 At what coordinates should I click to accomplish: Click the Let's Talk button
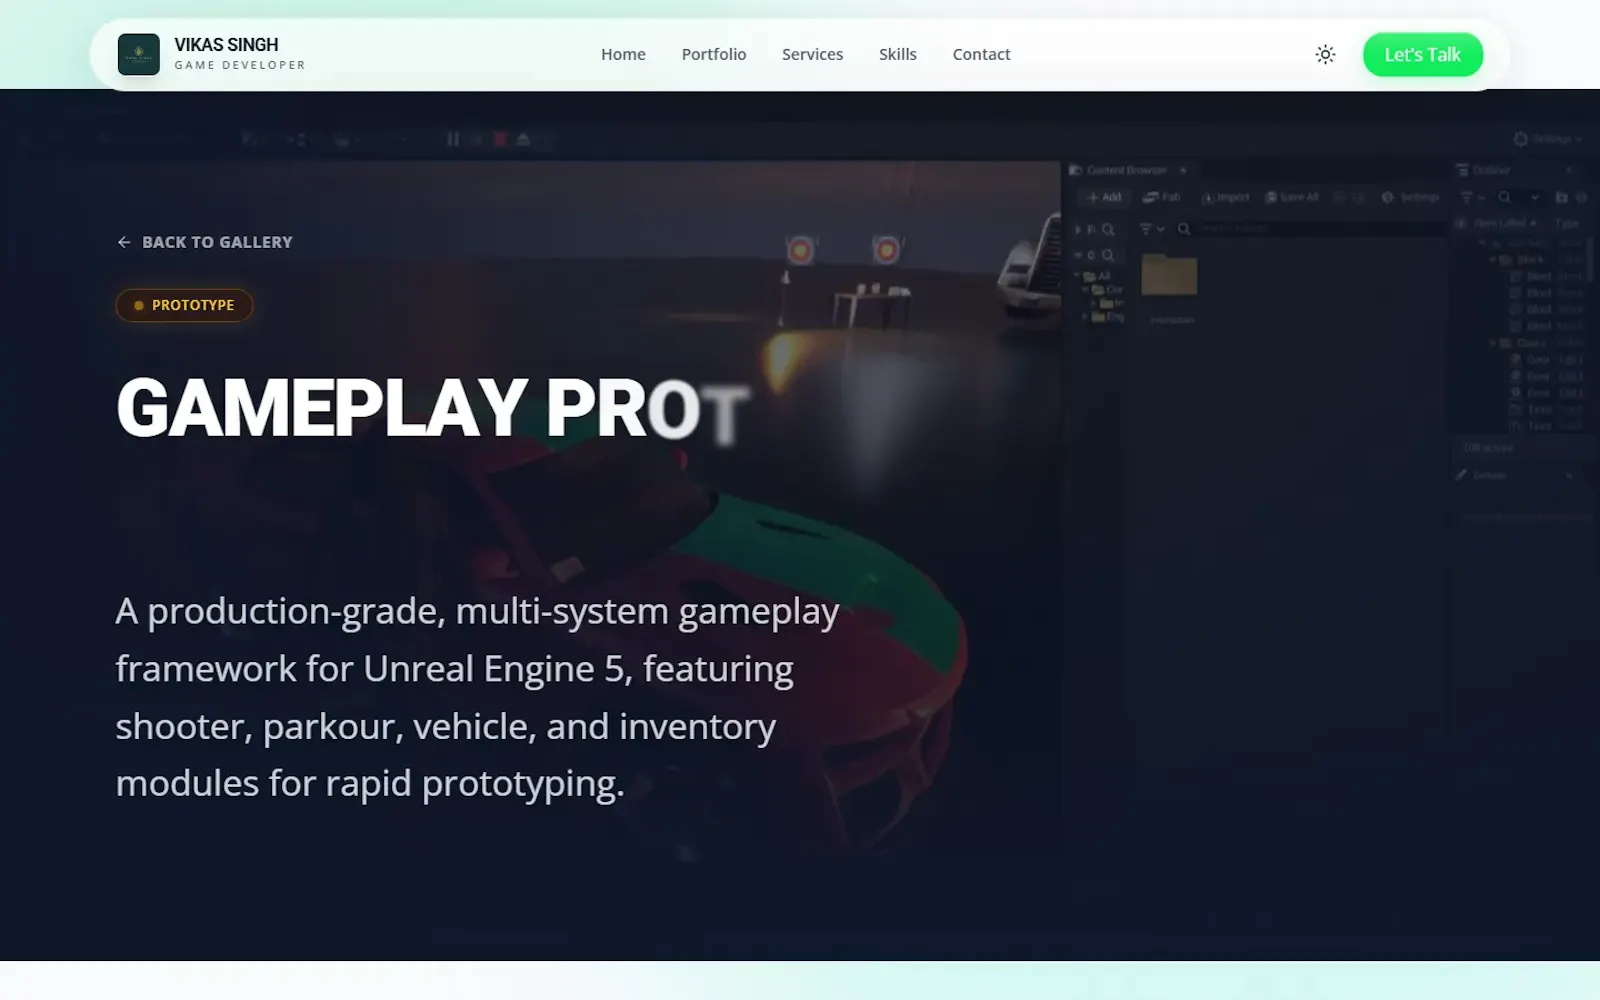click(x=1422, y=55)
